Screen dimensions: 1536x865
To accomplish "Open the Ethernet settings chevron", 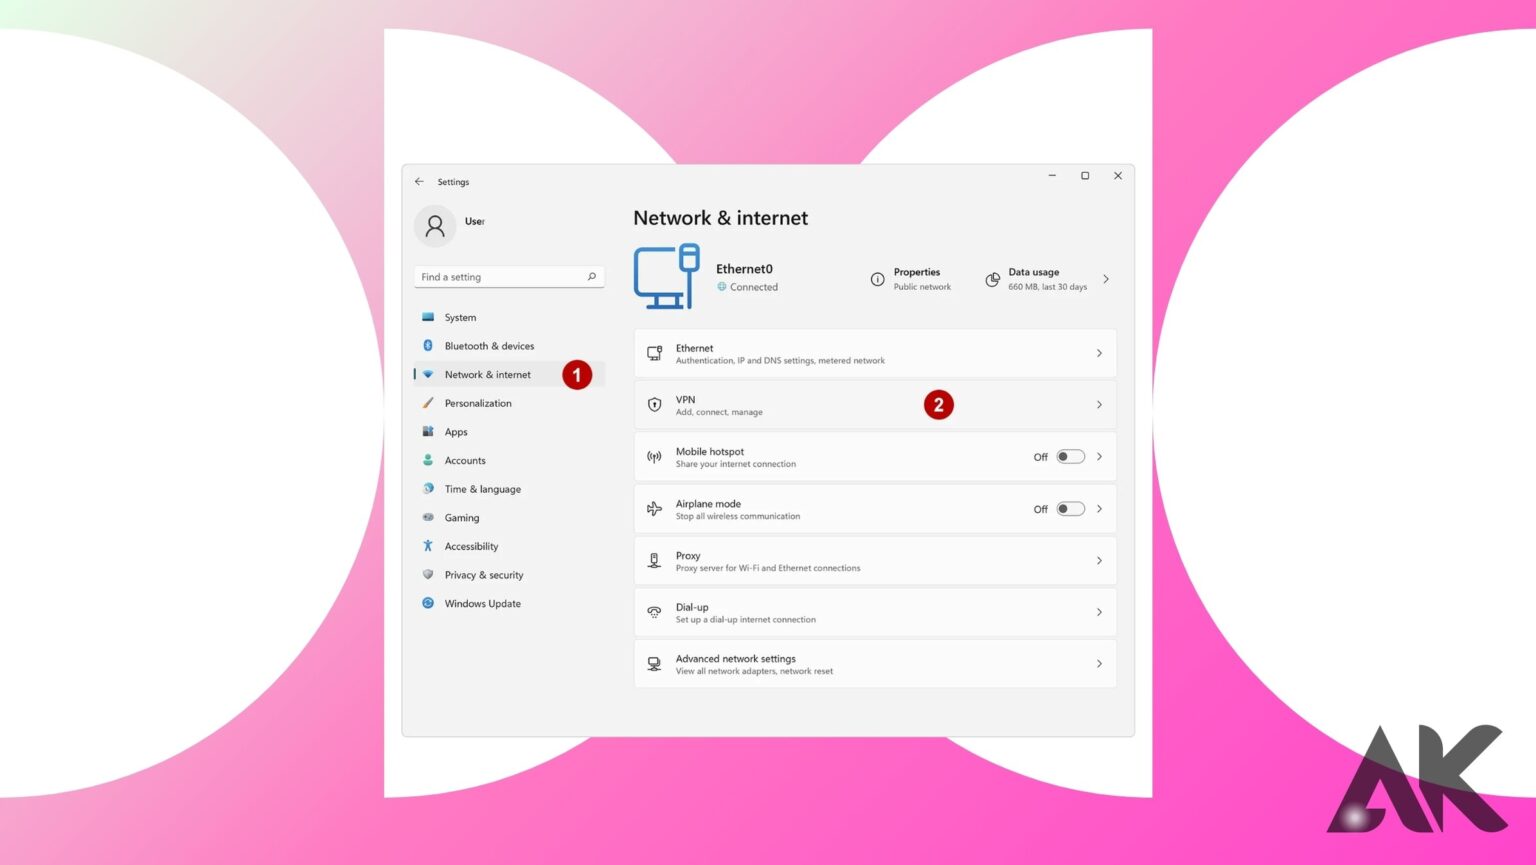I will click(1099, 353).
